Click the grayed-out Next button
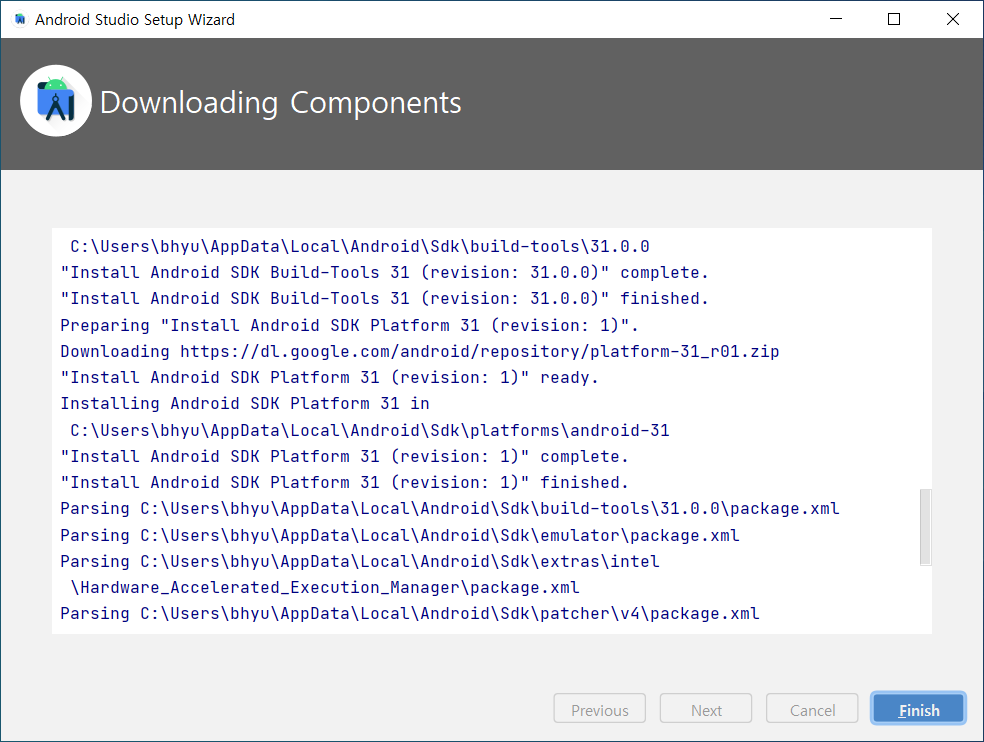The width and height of the screenshot is (984, 742). (706, 709)
